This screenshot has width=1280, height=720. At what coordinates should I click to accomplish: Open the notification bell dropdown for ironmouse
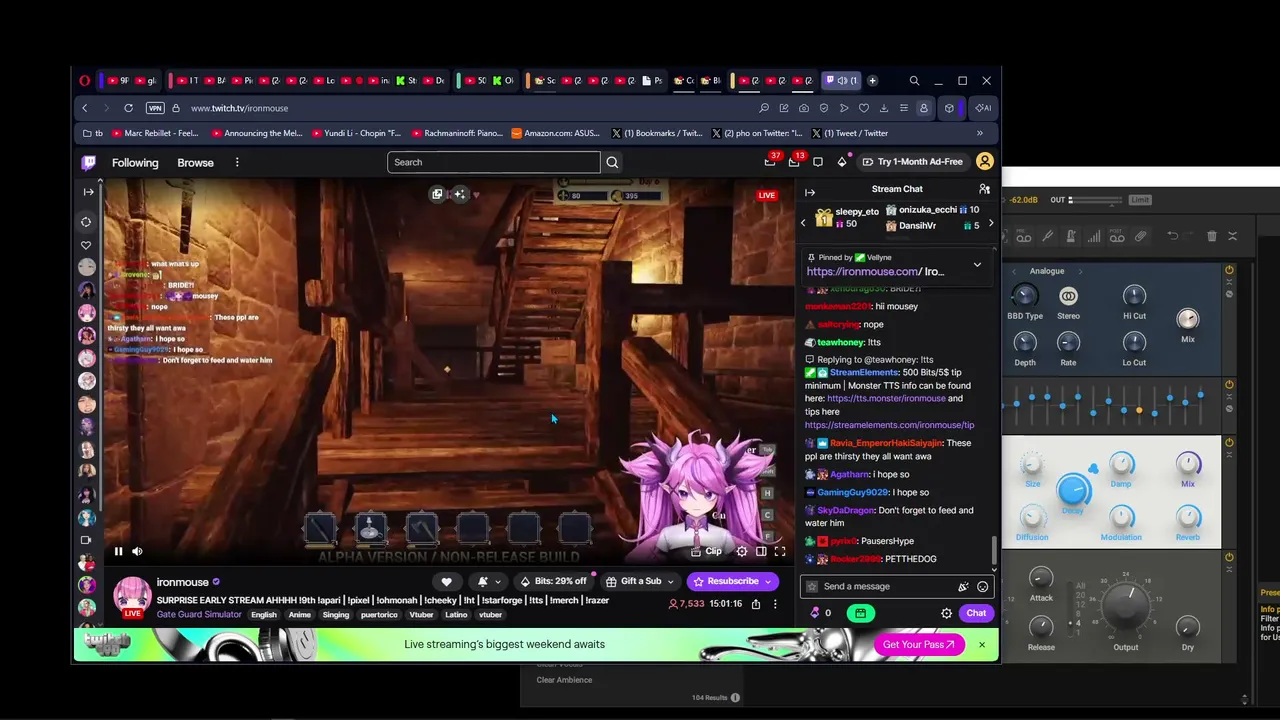[490, 581]
